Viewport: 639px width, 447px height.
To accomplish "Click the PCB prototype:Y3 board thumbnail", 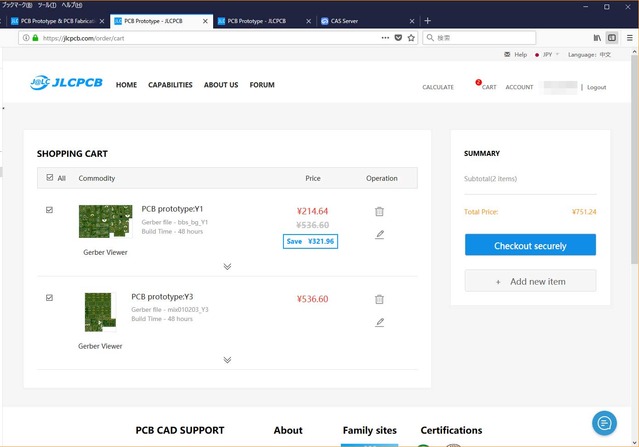I will point(100,312).
